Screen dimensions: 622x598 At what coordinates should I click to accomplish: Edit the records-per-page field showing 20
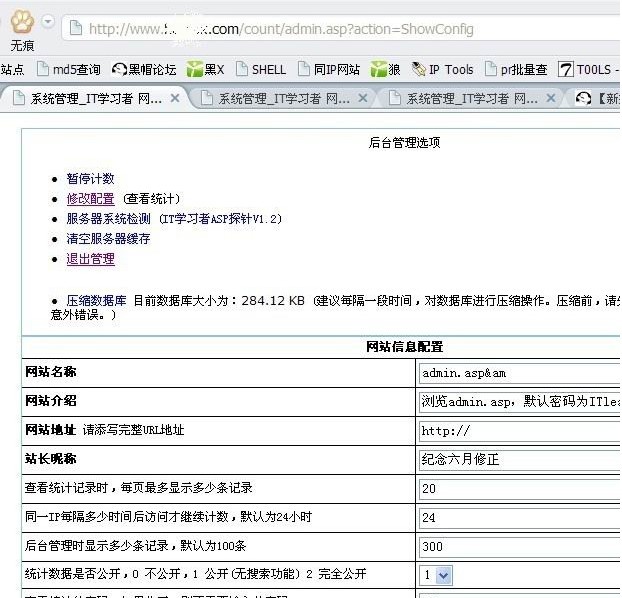coord(520,488)
